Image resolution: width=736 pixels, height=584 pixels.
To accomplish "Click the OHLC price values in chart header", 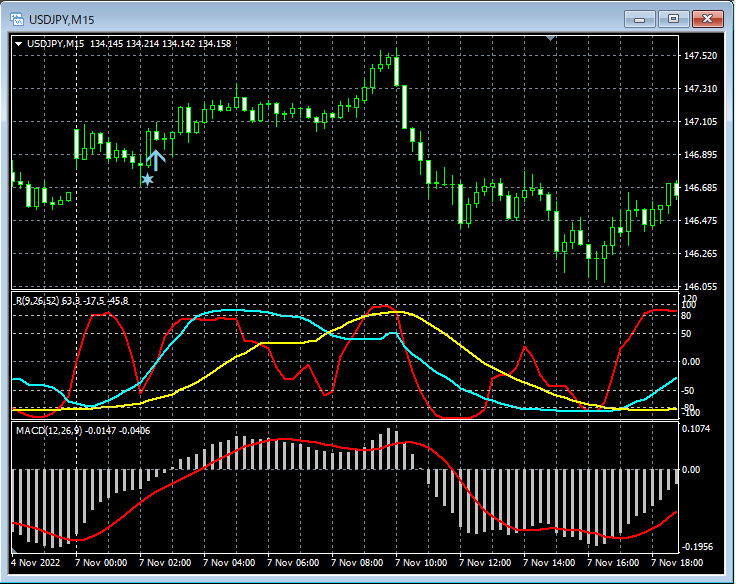I will click(x=160, y=44).
